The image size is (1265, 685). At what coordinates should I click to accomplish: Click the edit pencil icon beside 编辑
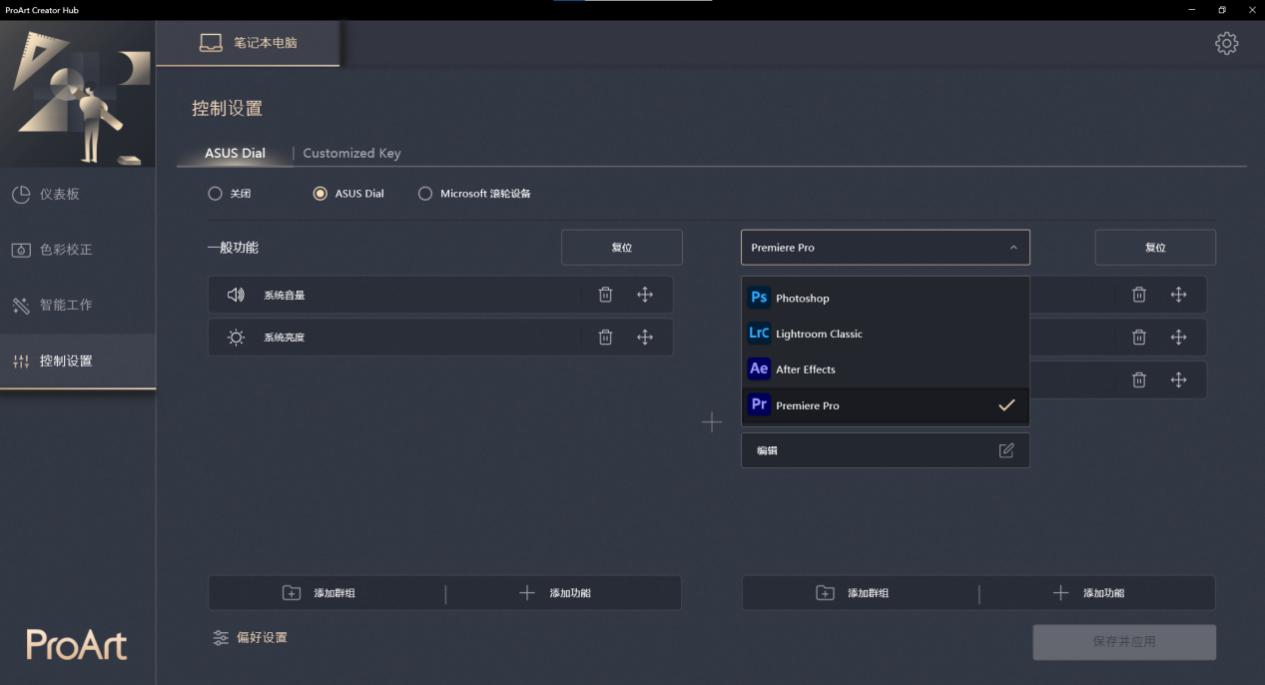(1006, 451)
